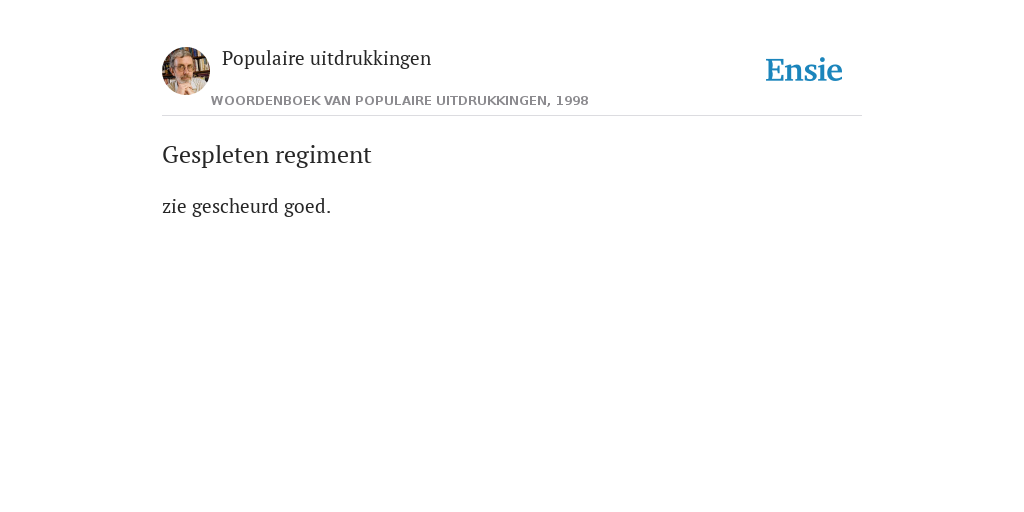Select the Woordenboek van Populaire Uitdrukkingen subtitle
Image resolution: width=1024 pixels, height=512 pixels.
tap(400, 101)
